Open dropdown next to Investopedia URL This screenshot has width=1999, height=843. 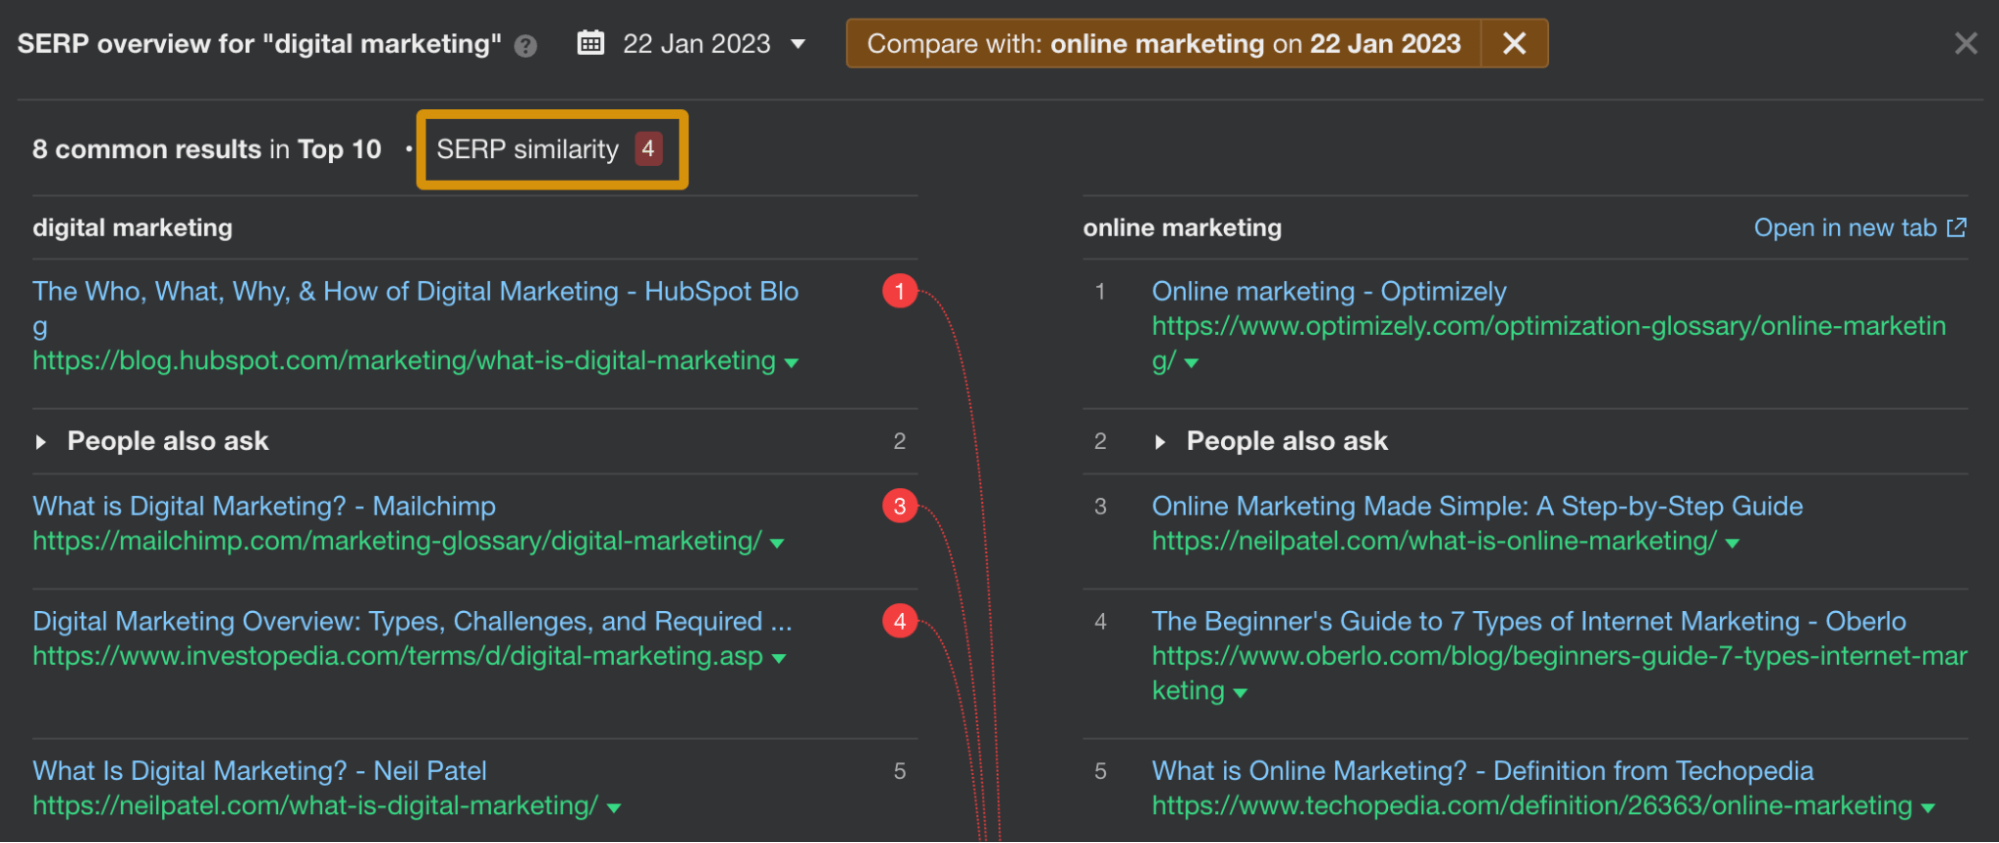[779, 658]
